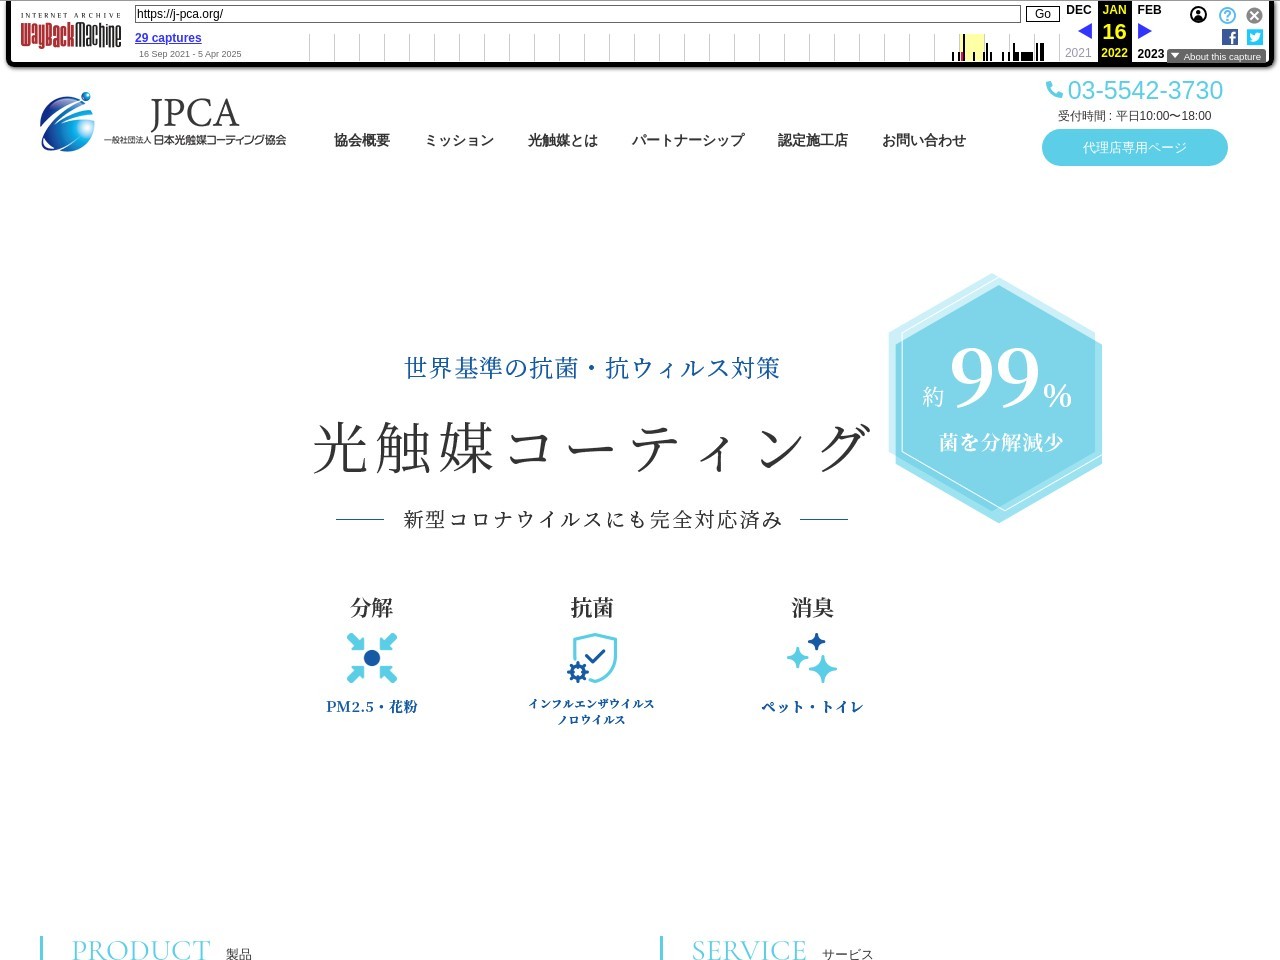
Task: Share capture on Twitter icon
Action: coord(1255,37)
